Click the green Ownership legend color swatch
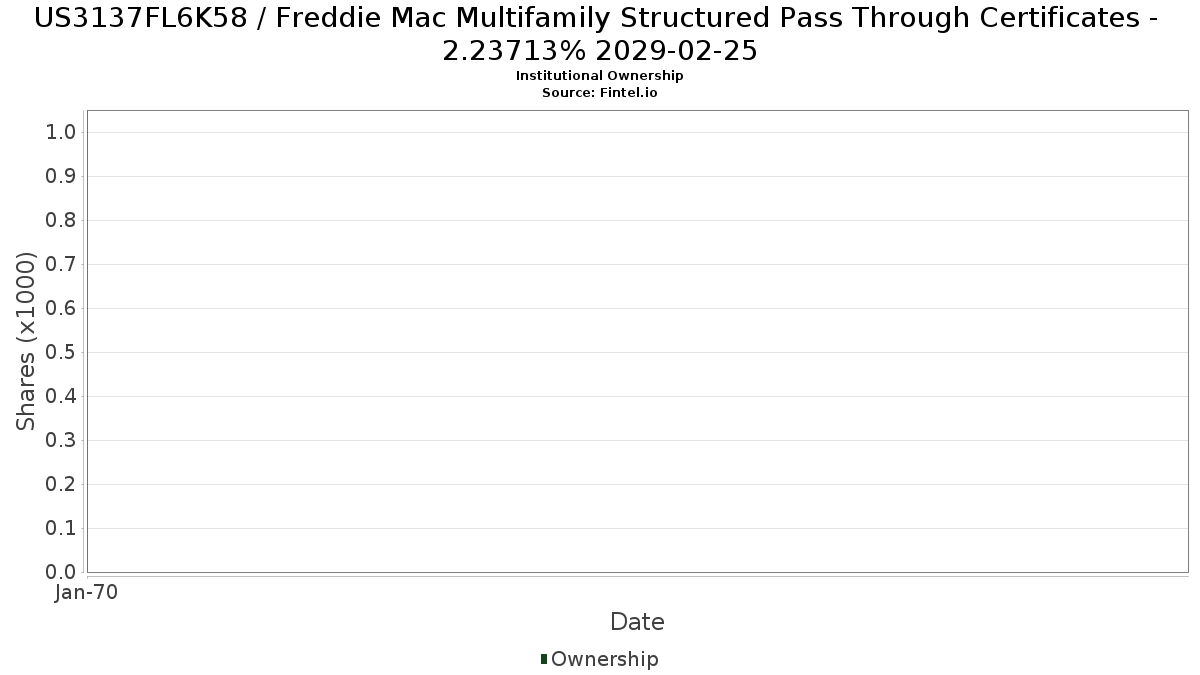This screenshot has width=1200, height=675. tap(544, 659)
